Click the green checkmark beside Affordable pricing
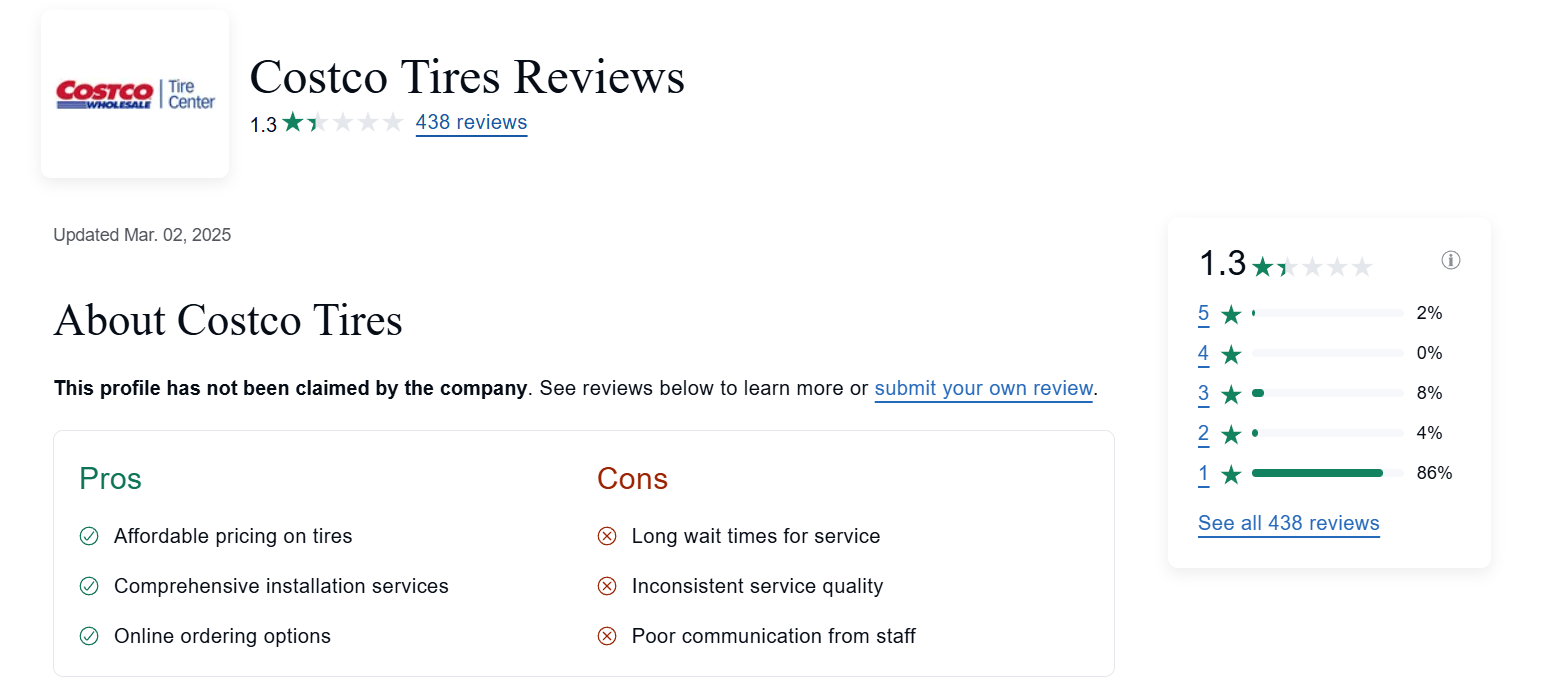 pos(89,536)
